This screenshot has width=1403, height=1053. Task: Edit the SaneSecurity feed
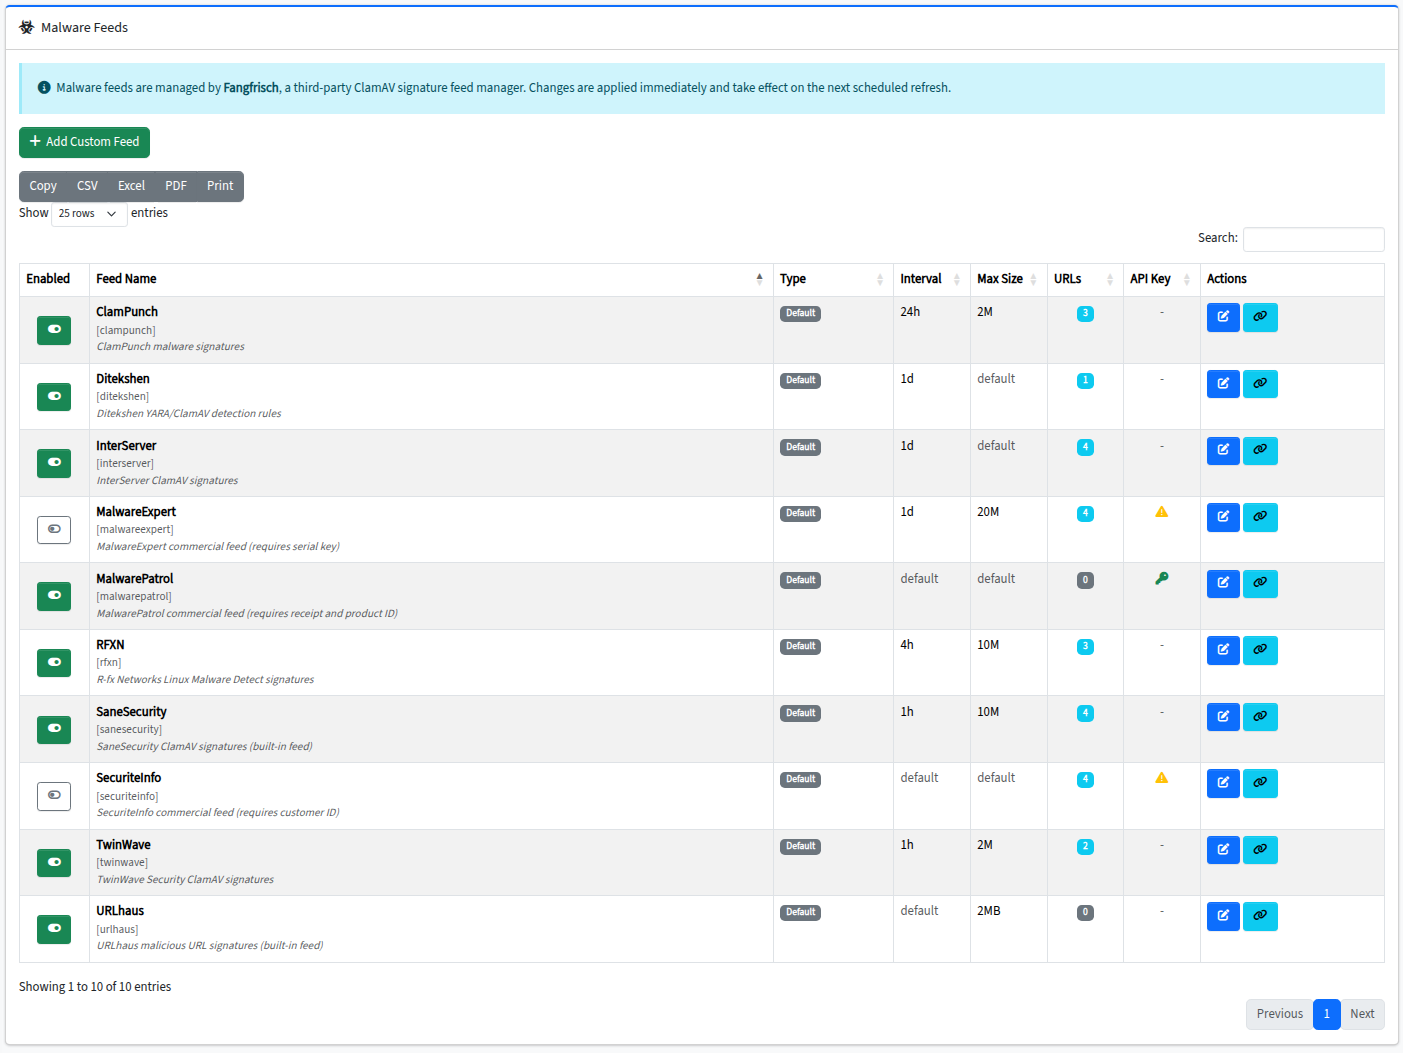click(x=1223, y=717)
